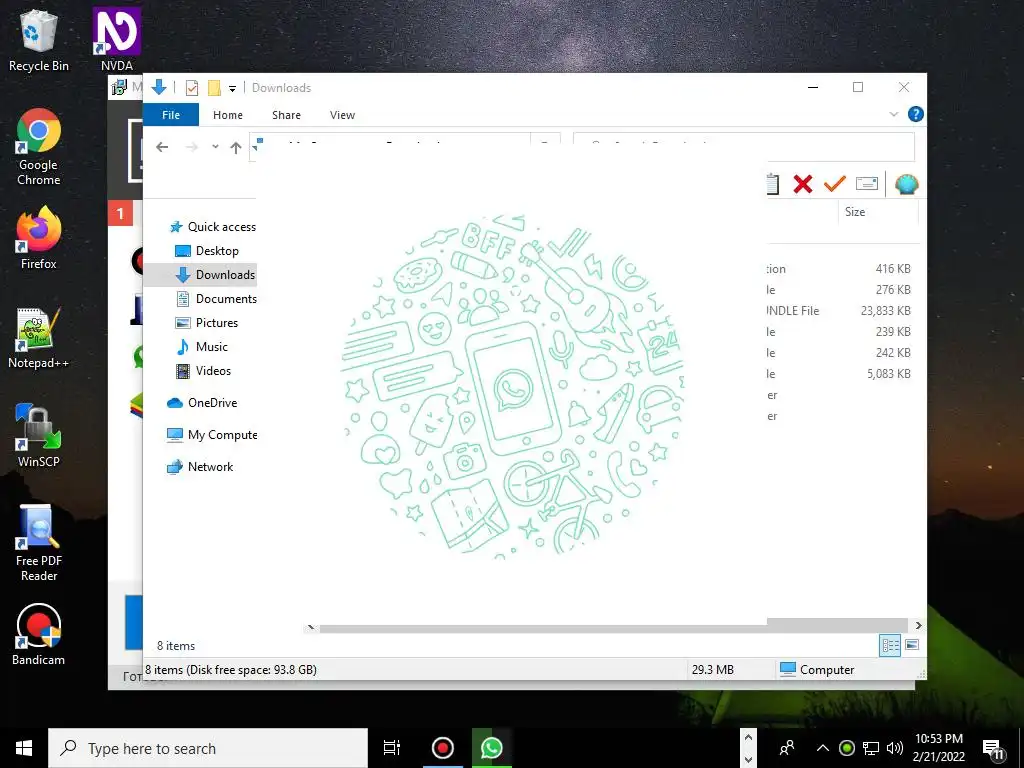Show hidden system tray icons
Viewport: 1024px width, 768px height.
(x=823, y=748)
